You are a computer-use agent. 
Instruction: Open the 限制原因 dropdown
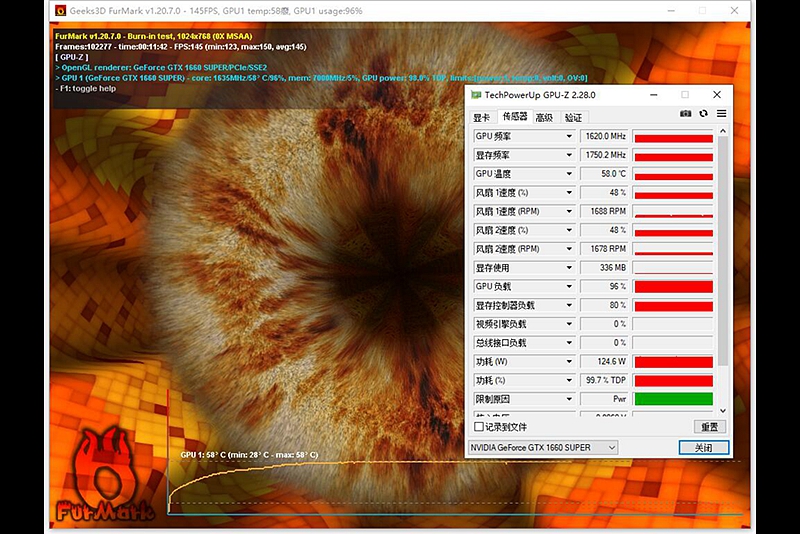569,399
